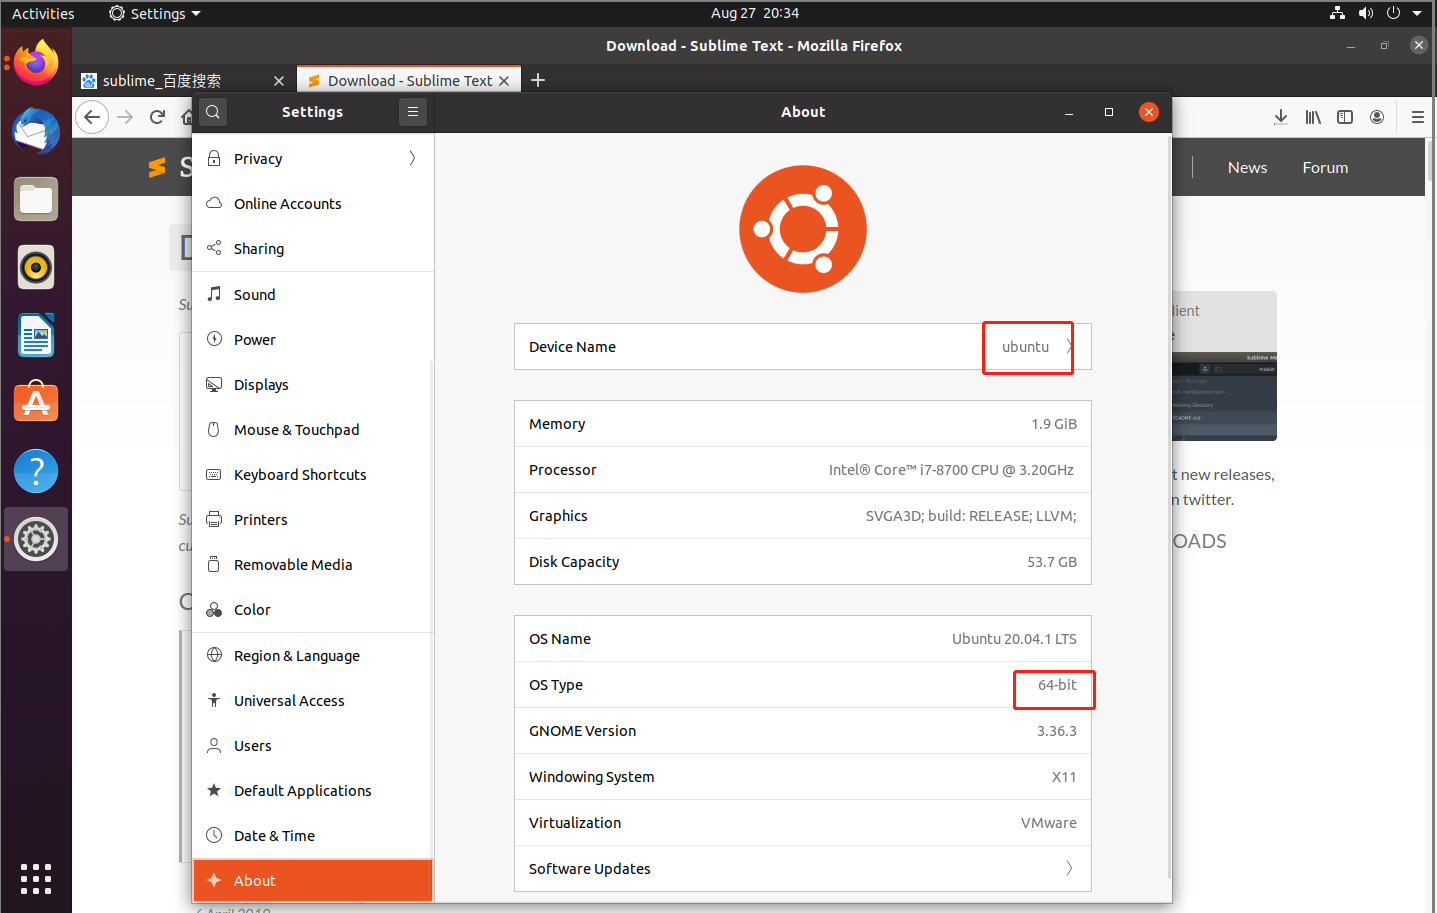This screenshot has width=1437, height=913.
Task: Click the Graphics SVGA3D row
Action: 803,515
